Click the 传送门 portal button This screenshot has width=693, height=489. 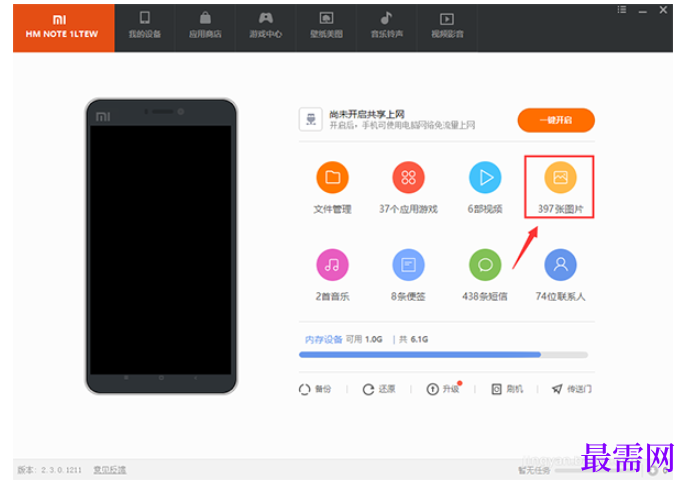[x=571, y=389]
